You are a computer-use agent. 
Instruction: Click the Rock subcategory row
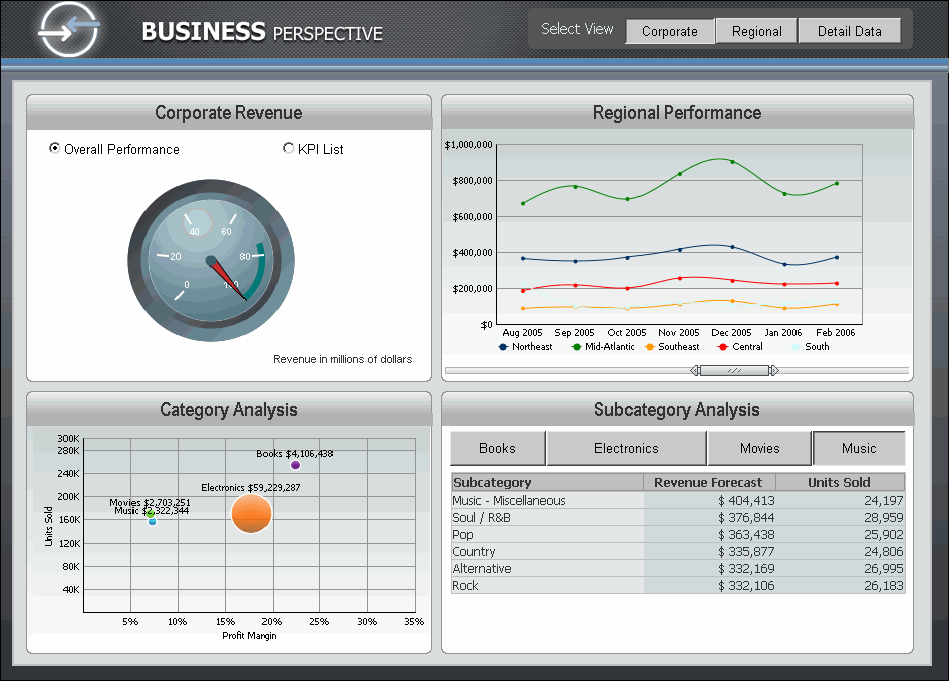click(678, 585)
